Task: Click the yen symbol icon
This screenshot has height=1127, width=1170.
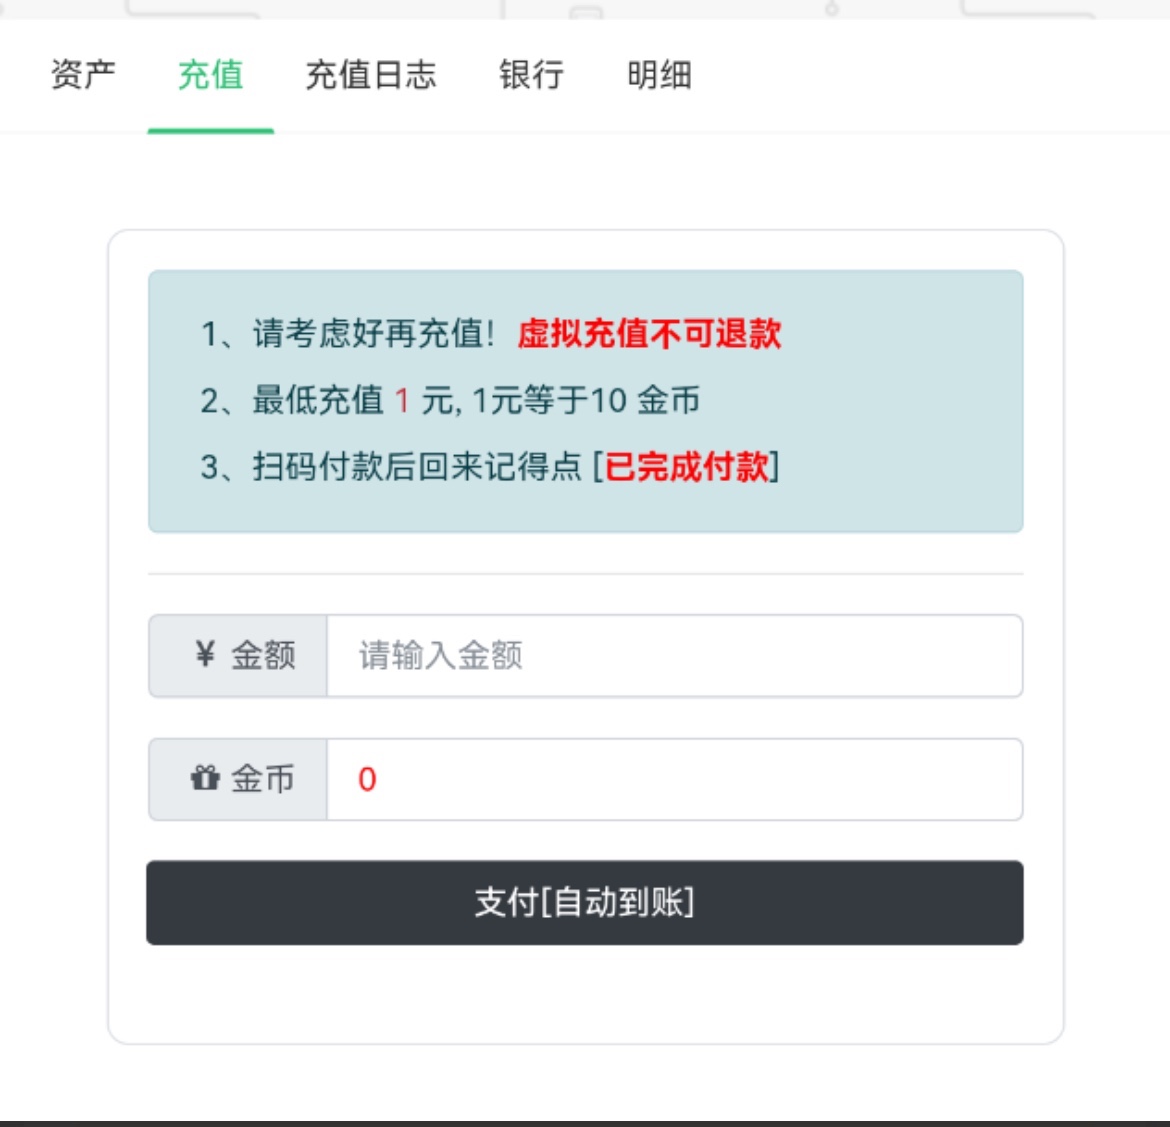Action: (x=205, y=655)
